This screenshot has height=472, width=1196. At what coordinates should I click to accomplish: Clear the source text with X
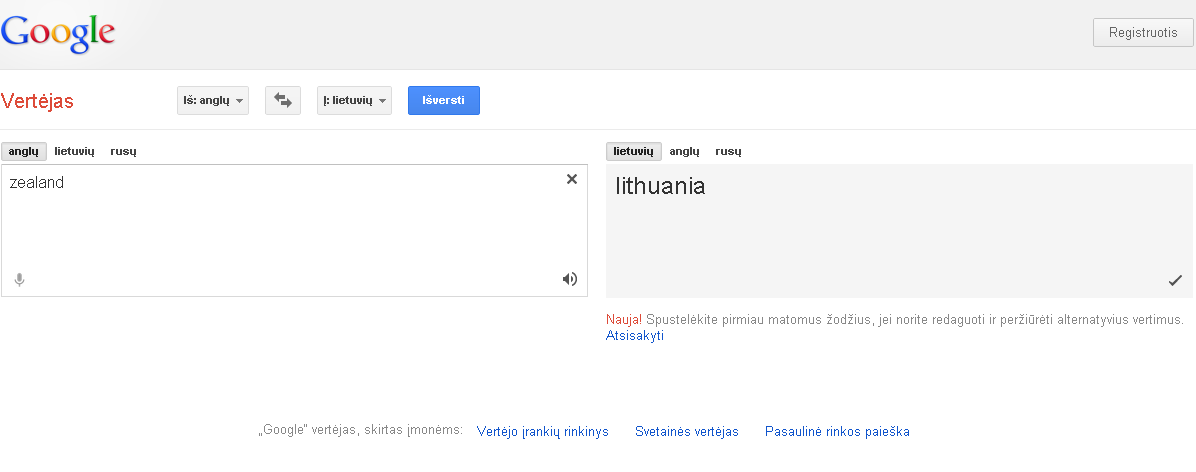(571, 179)
